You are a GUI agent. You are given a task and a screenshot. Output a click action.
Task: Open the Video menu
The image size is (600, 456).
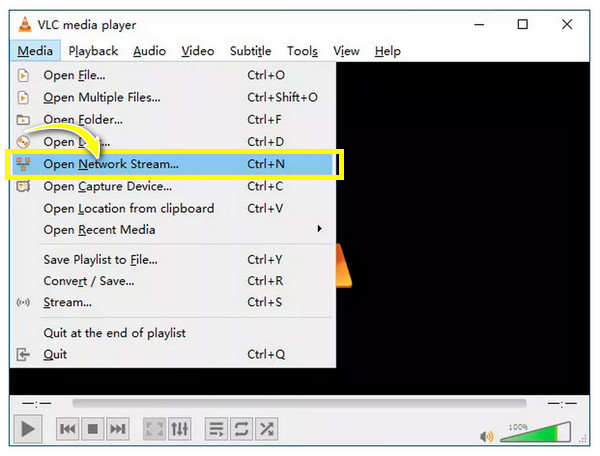198,51
